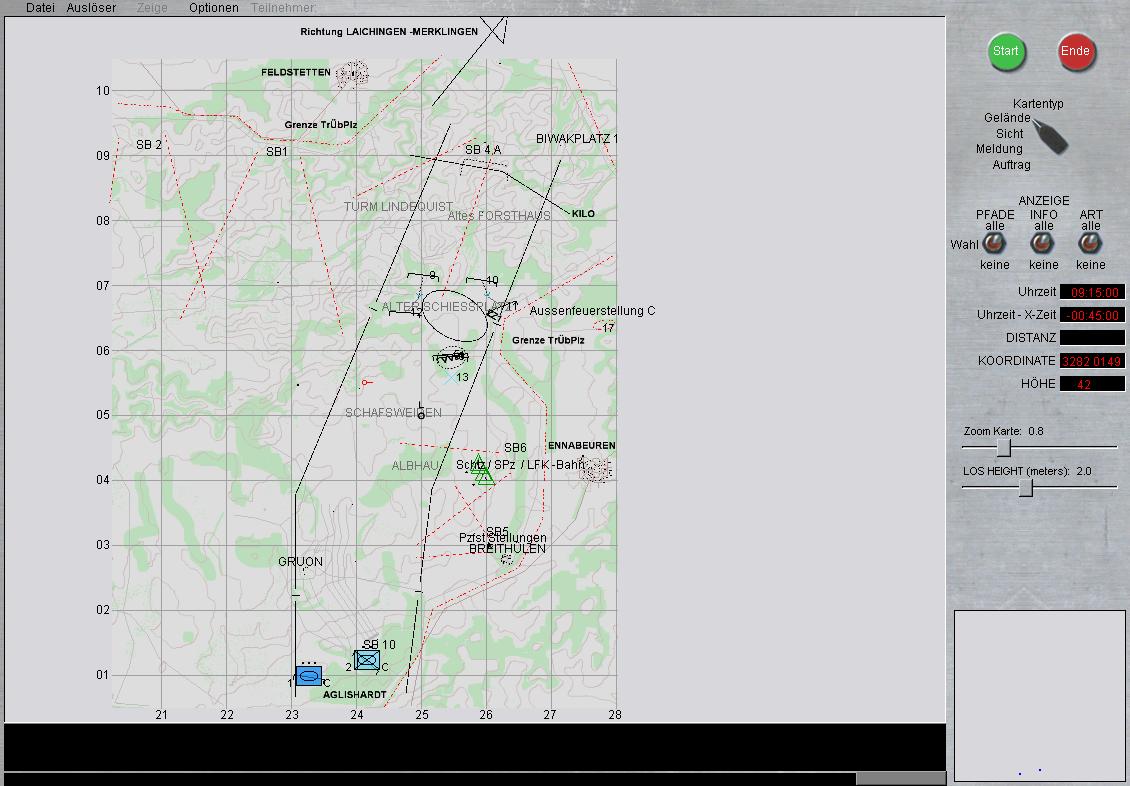Open the Auslöser menu

91,8
